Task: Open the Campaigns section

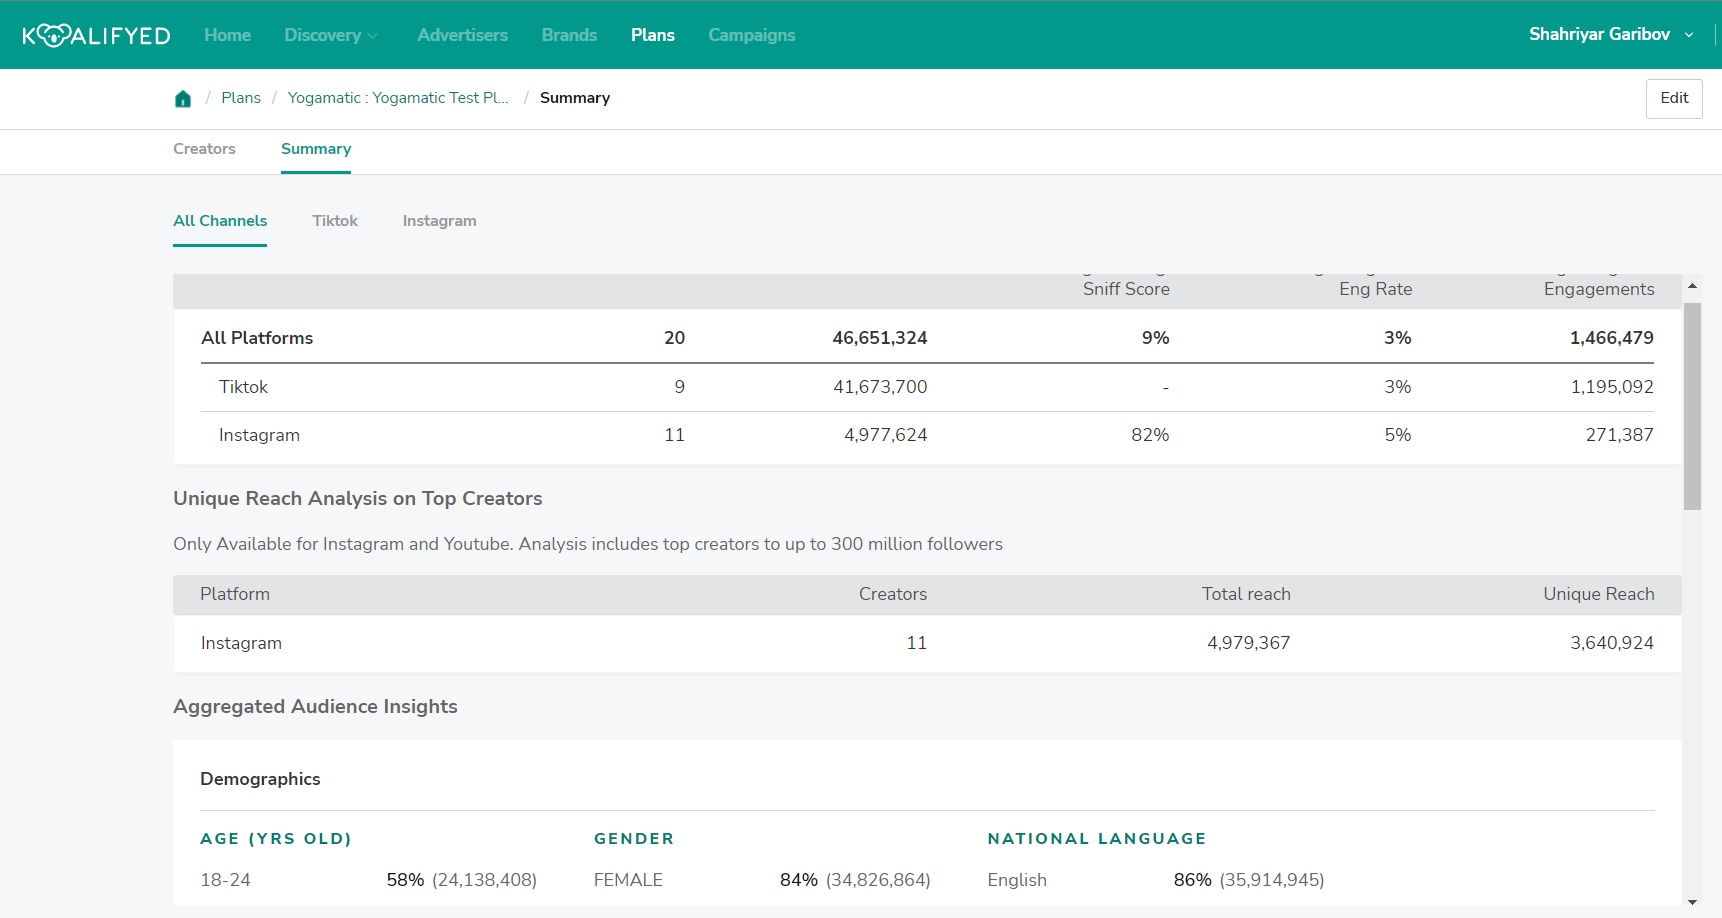Action: click(x=751, y=34)
